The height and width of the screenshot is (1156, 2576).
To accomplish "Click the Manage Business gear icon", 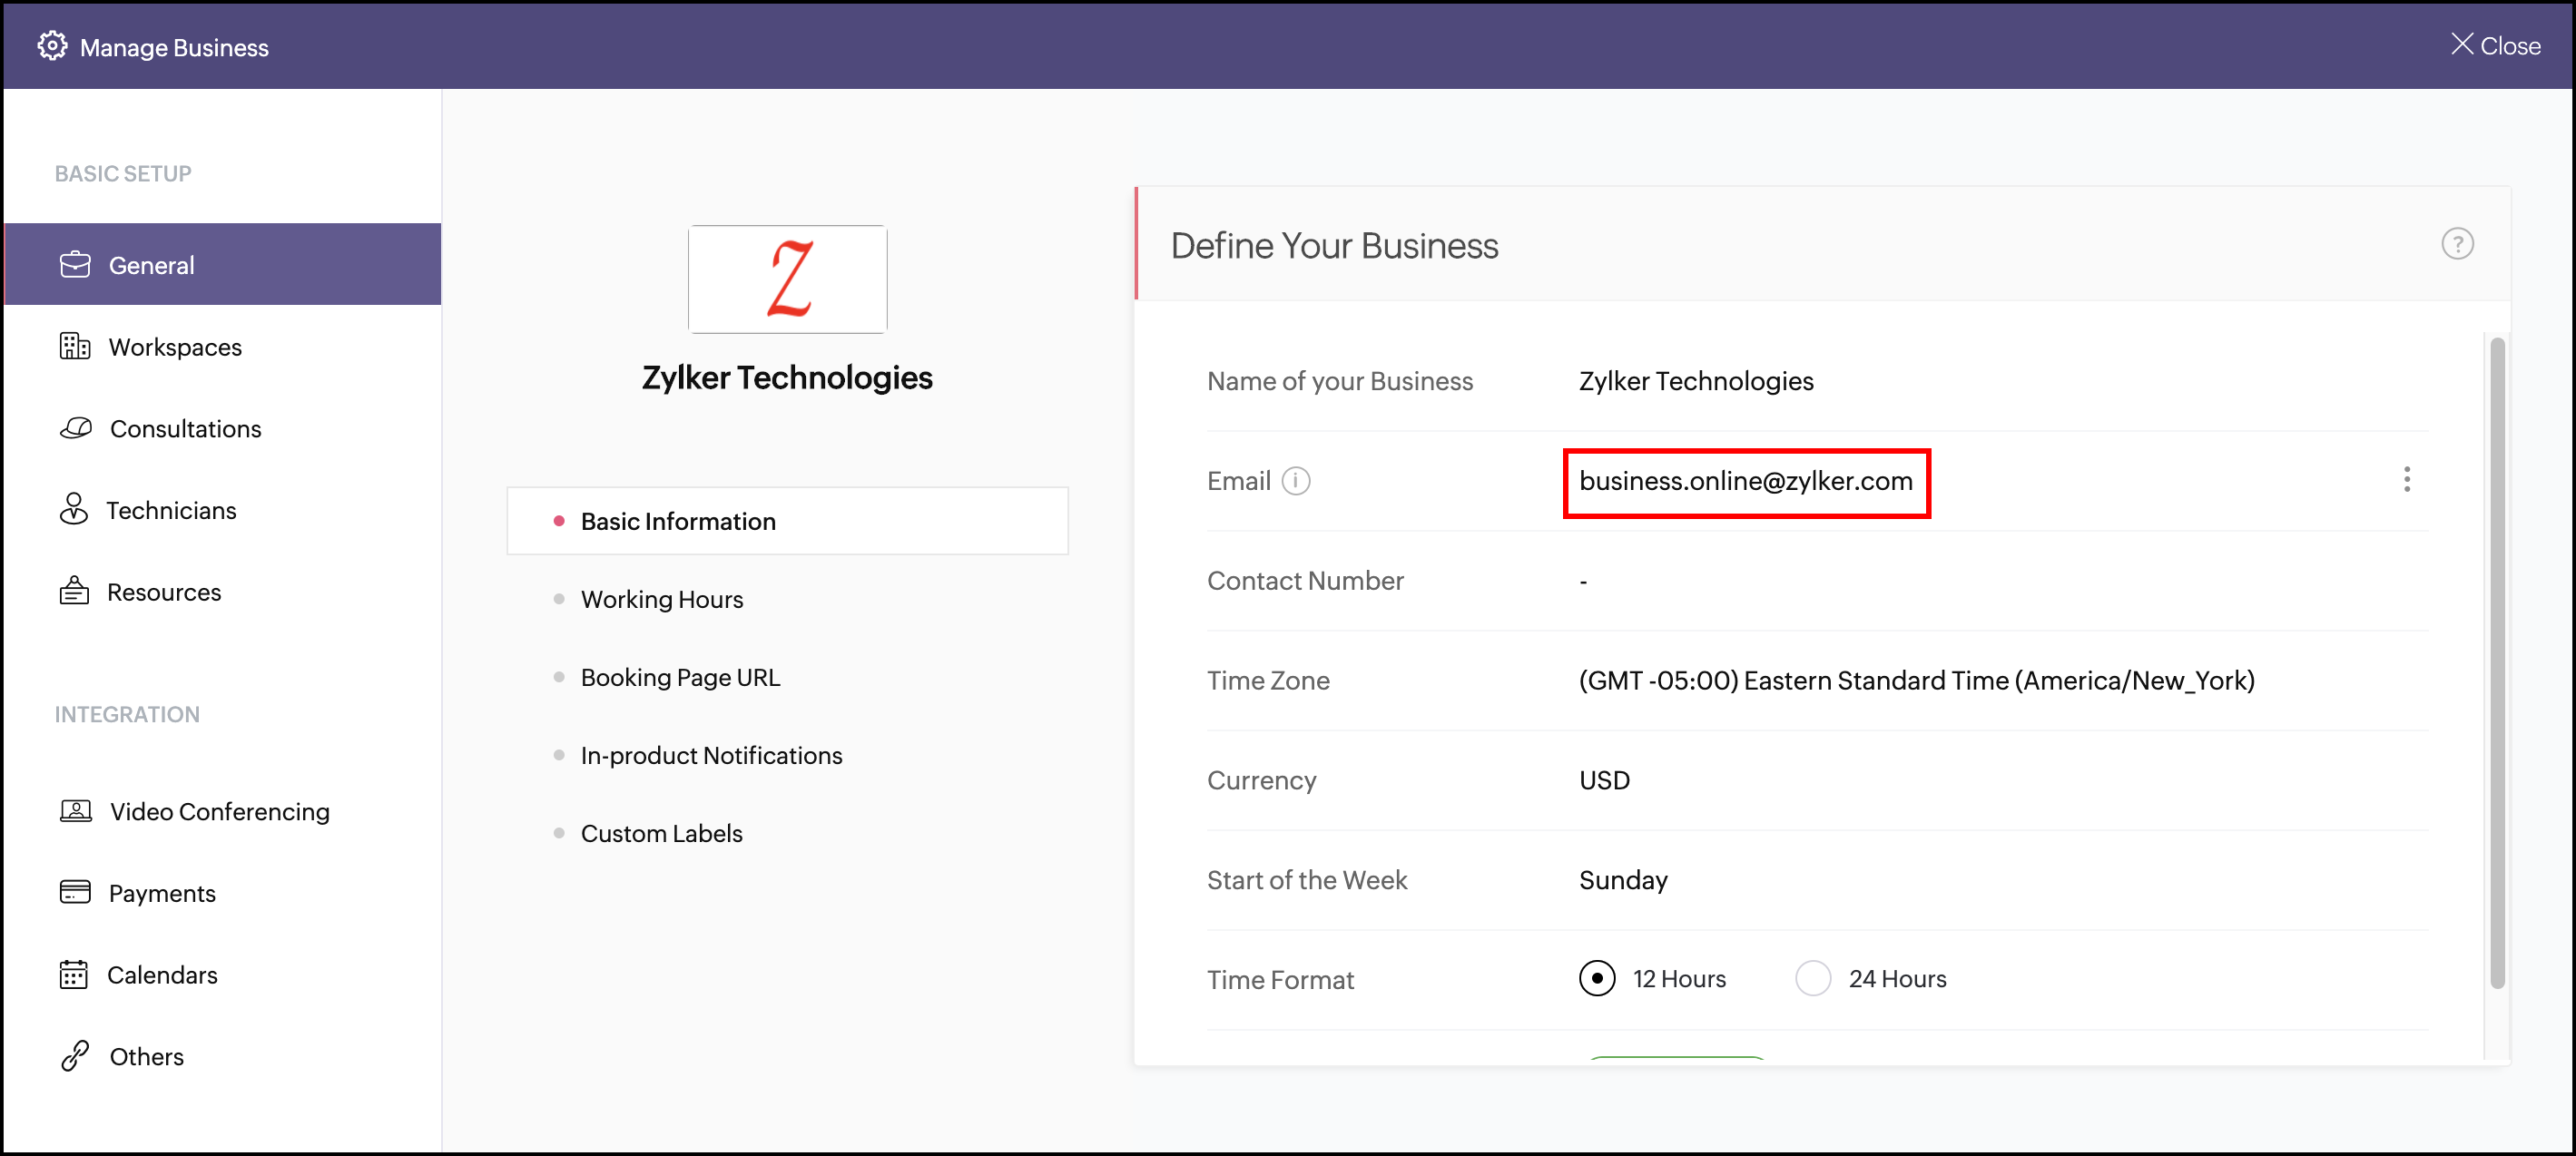I will pyautogui.click(x=52, y=46).
